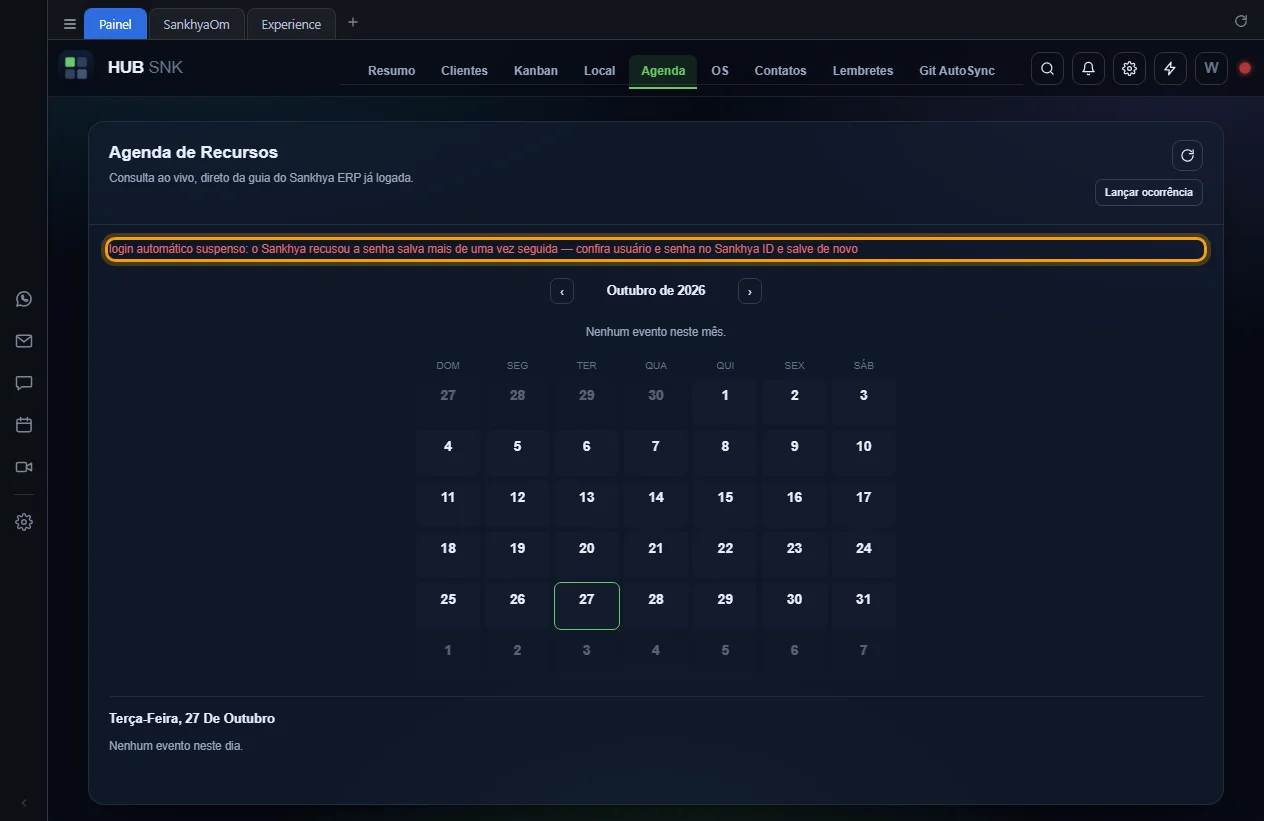
Task: Click the Nenhum evento neste dia text
Action: (176, 746)
